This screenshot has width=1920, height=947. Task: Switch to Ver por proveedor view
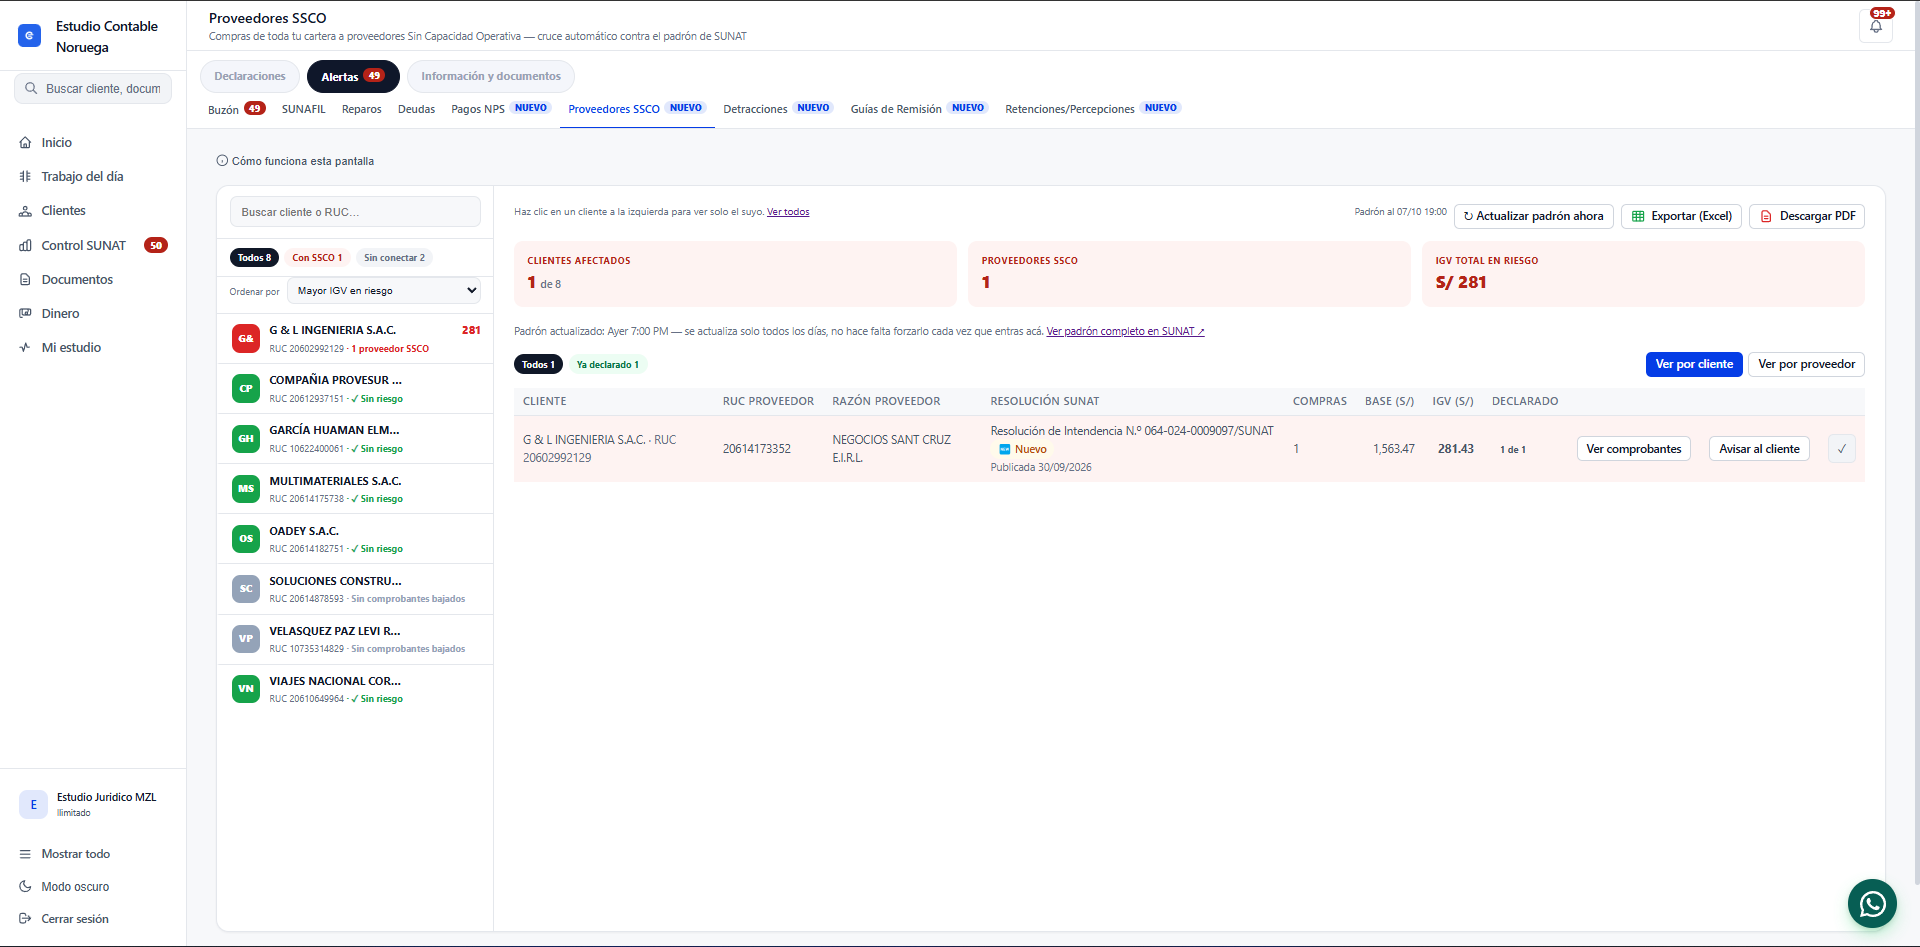[1806, 364]
